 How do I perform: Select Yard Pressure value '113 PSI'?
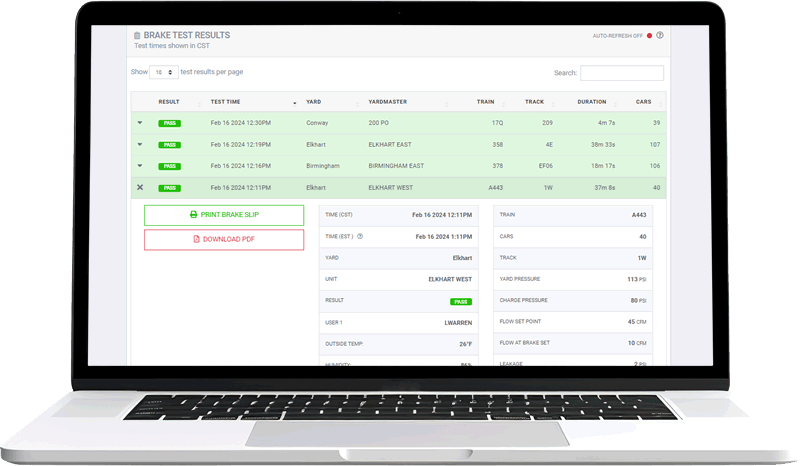point(637,279)
